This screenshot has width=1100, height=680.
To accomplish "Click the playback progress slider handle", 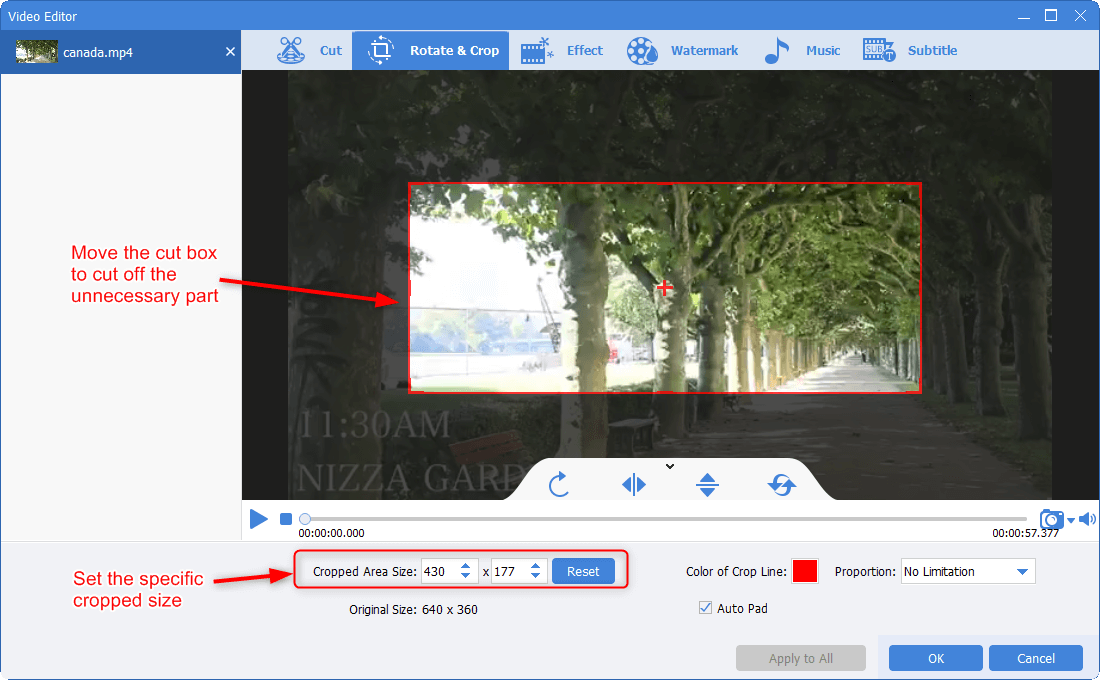I will [304, 519].
